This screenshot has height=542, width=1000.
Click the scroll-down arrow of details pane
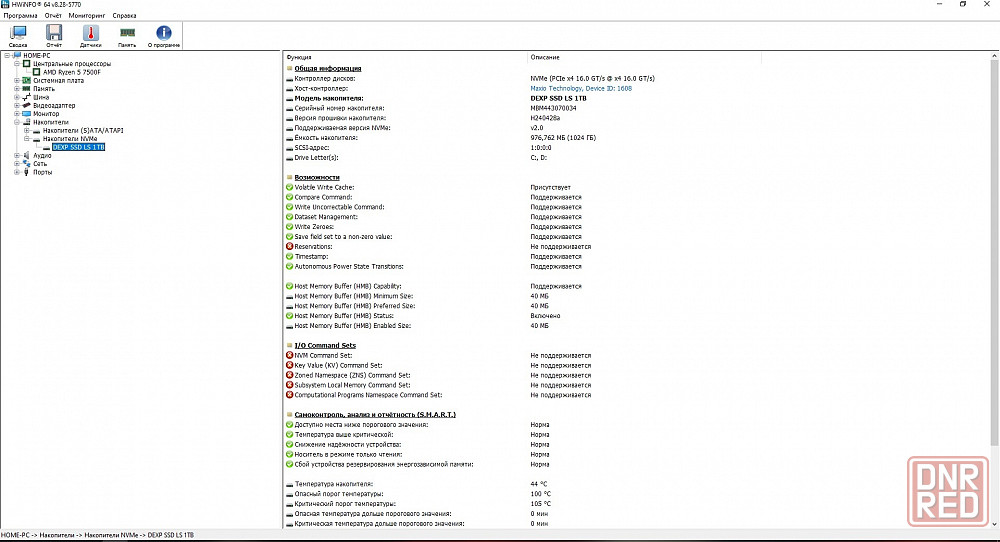[994, 524]
